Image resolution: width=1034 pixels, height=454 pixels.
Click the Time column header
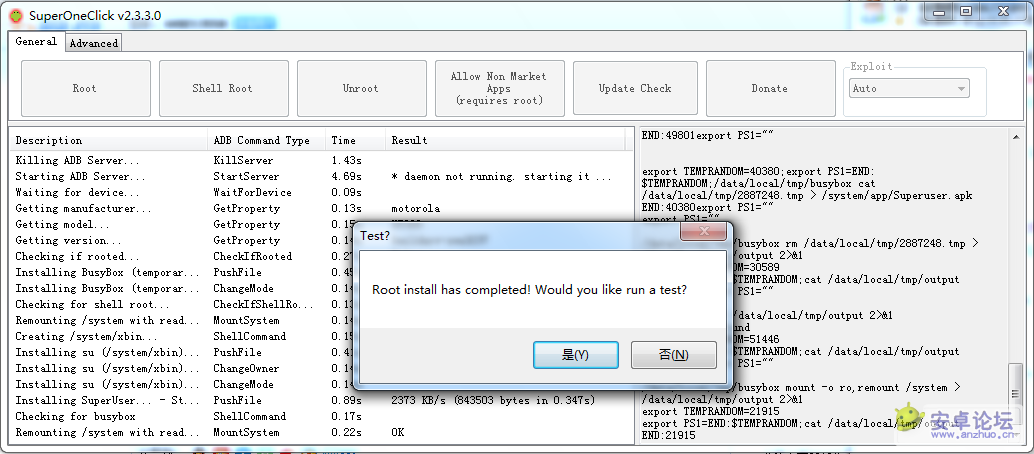coord(343,141)
